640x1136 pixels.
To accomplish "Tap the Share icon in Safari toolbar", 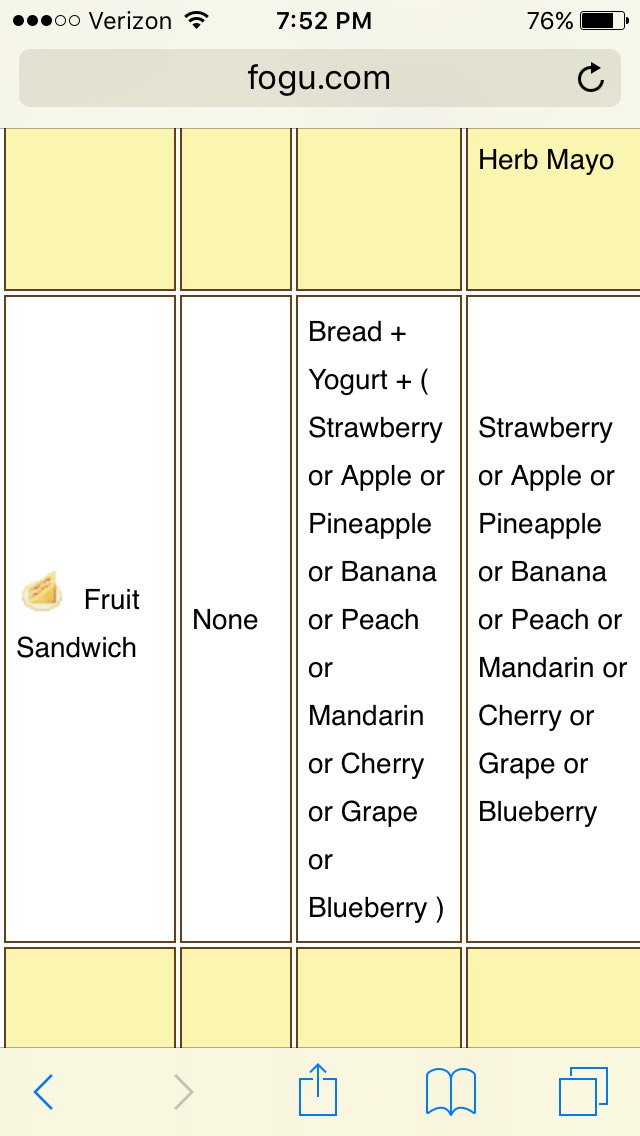I will (x=318, y=1090).
